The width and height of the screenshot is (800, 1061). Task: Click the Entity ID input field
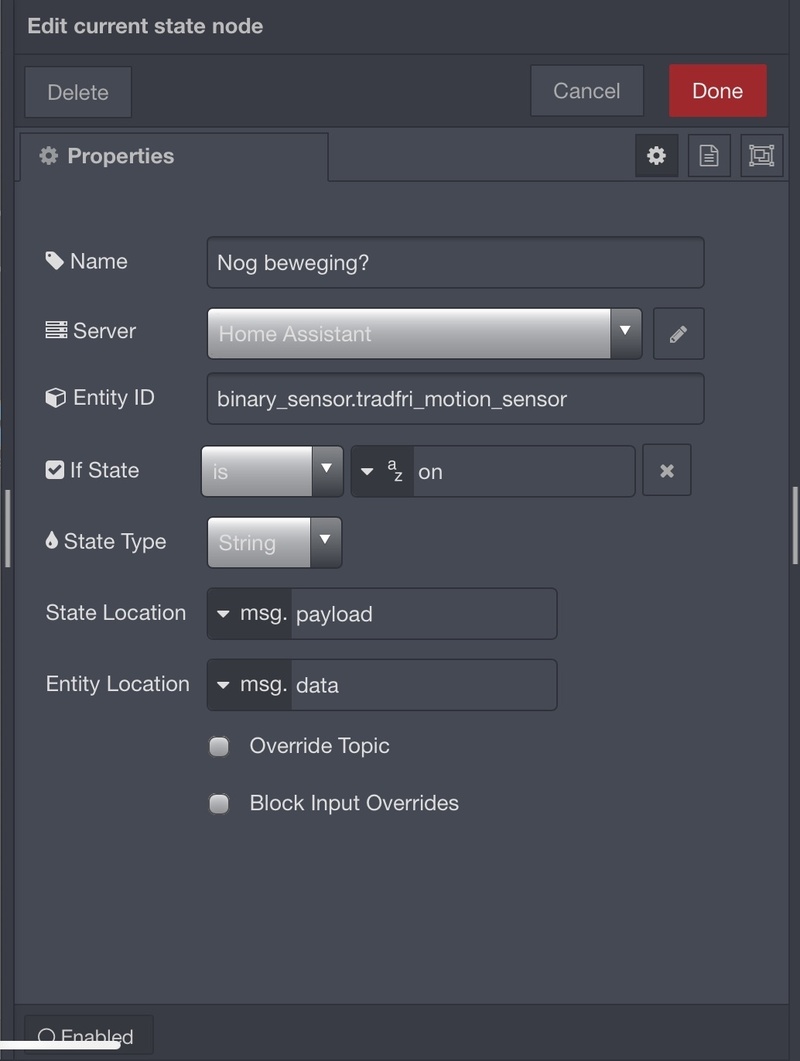pyautogui.click(x=455, y=399)
